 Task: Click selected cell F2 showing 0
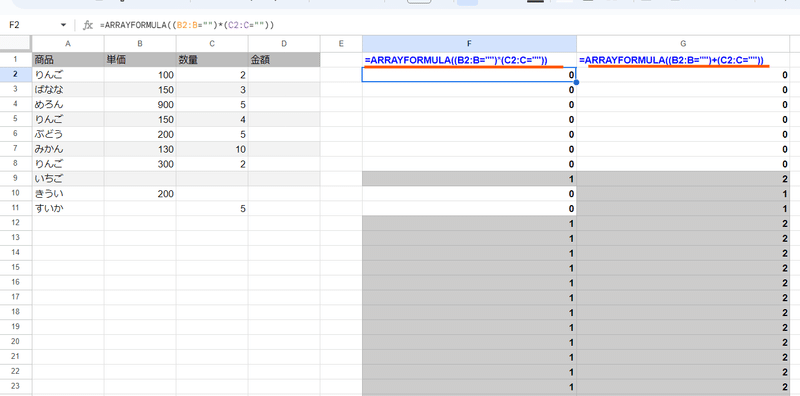click(x=469, y=75)
